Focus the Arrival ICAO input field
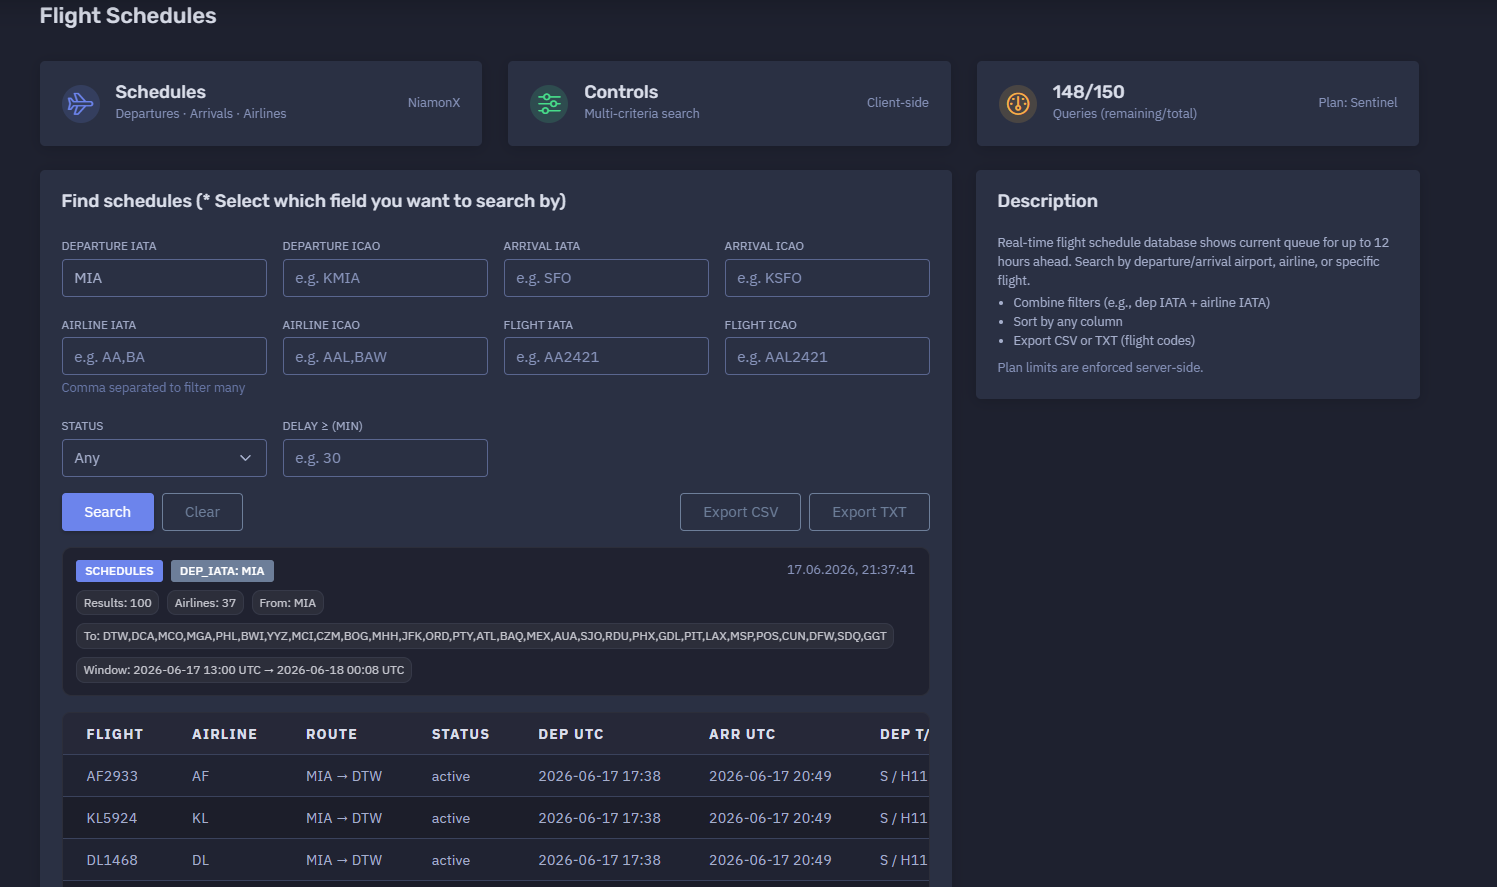This screenshot has width=1497, height=887. click(x=827, y=278)
